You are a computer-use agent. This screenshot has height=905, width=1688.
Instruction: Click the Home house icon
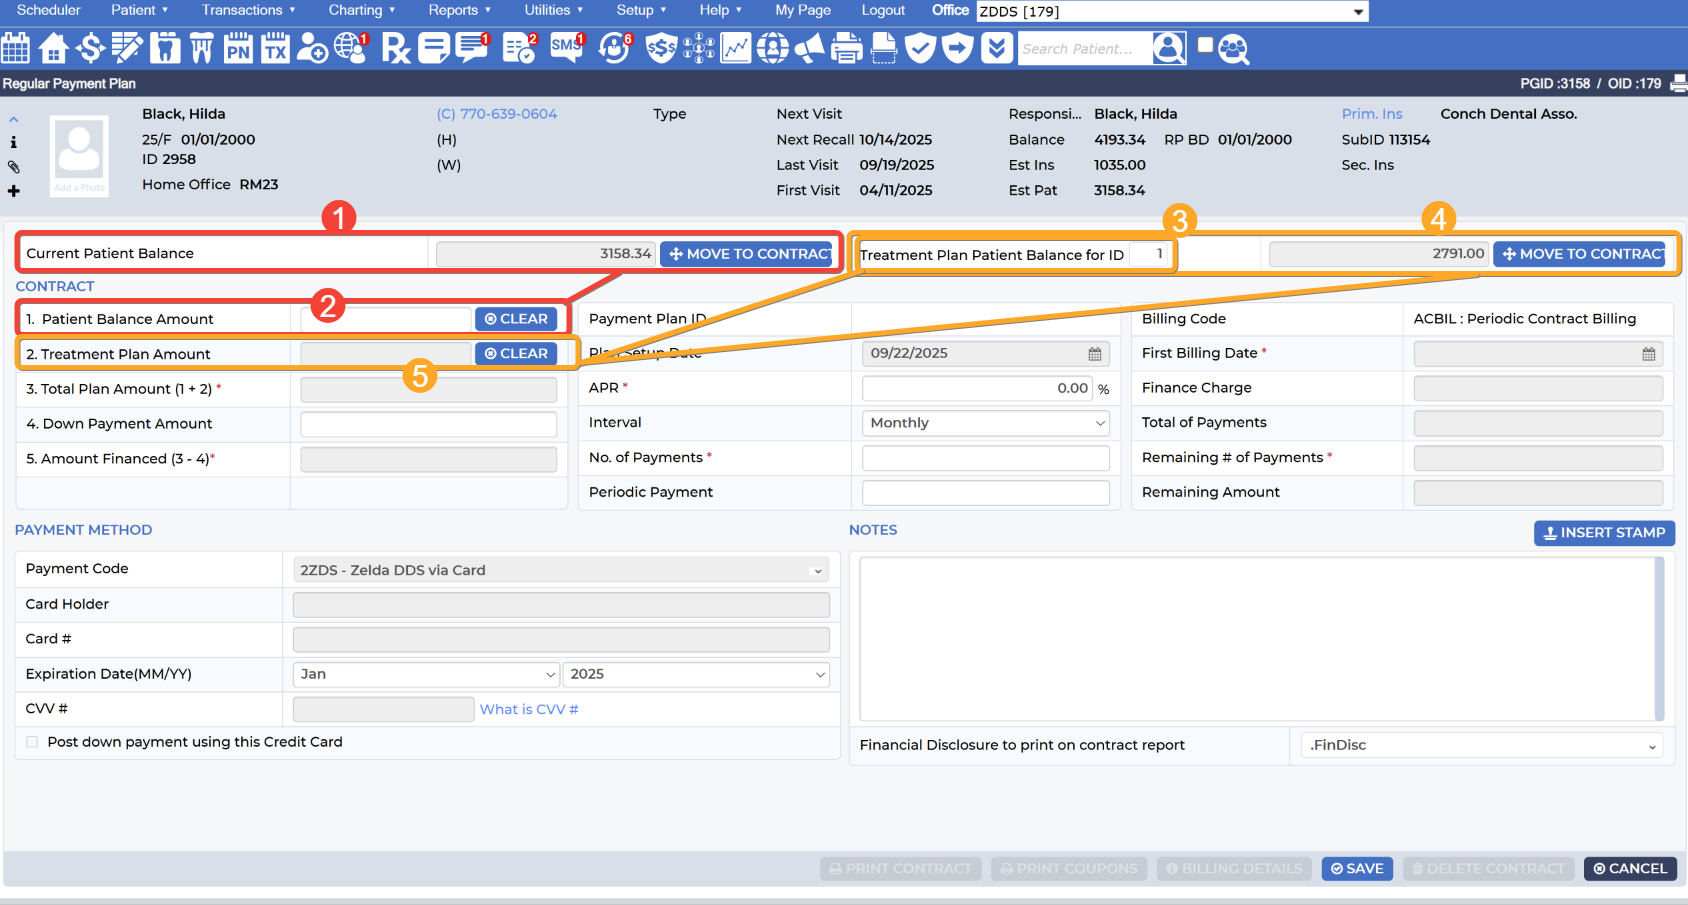54,48
